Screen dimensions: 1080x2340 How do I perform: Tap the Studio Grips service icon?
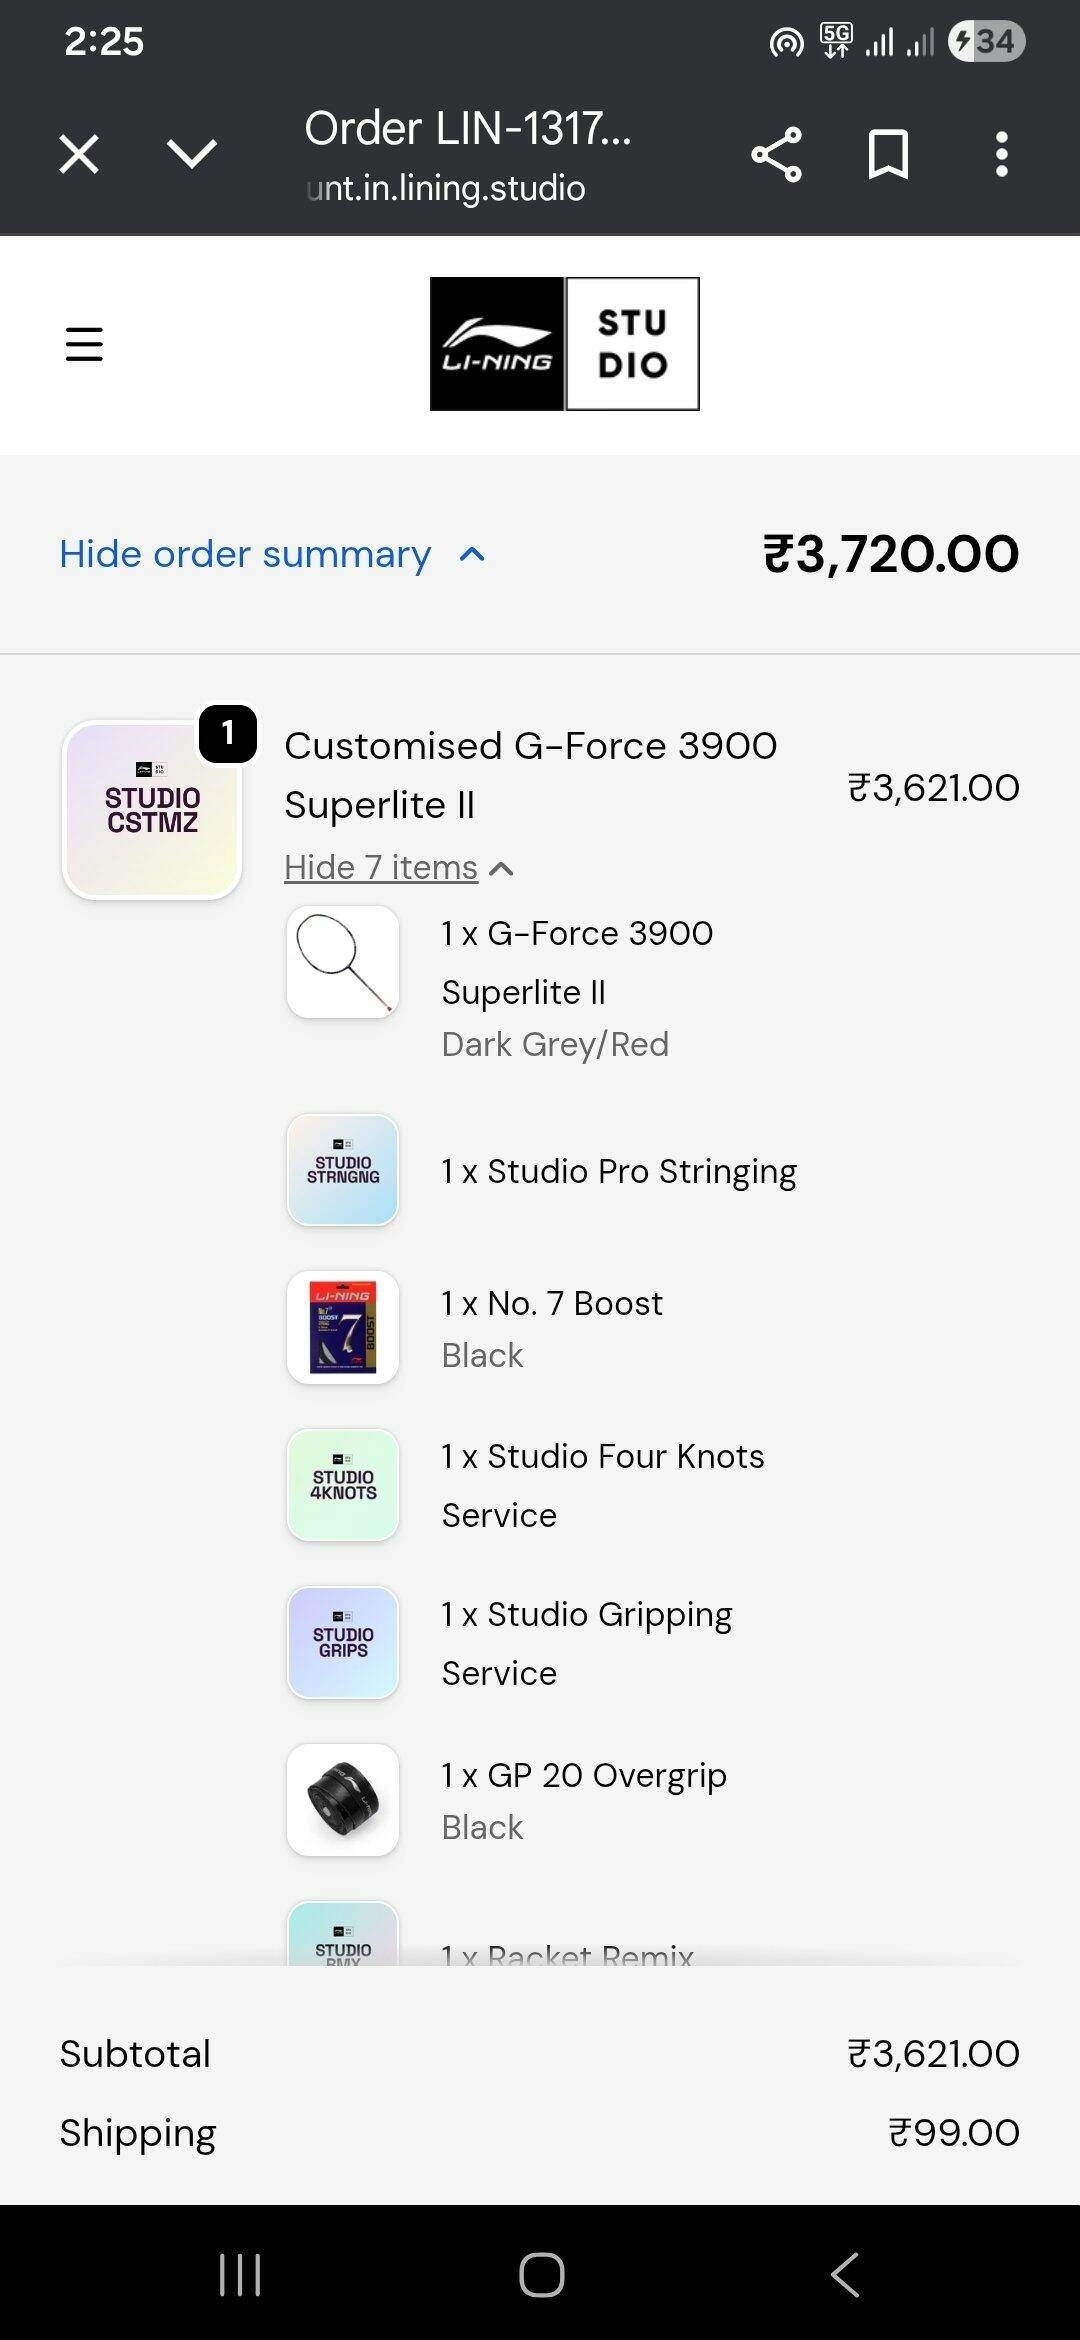pyautogui.click(x=343, y=1643)
